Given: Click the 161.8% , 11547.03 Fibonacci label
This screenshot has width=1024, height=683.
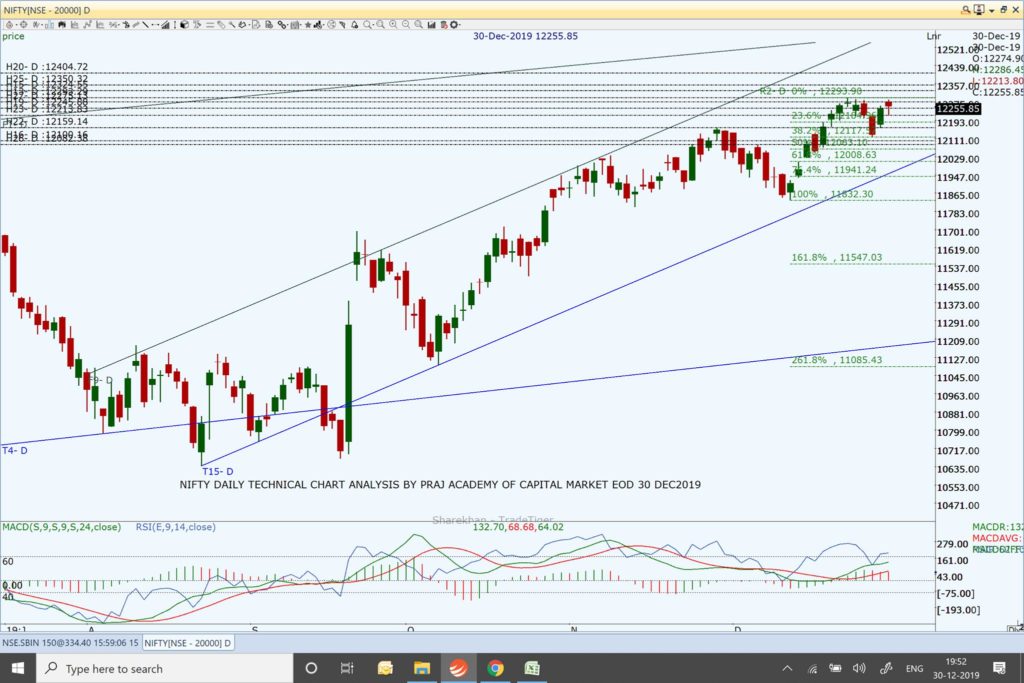Looking at the screenshot, I should tap(837, 257).
